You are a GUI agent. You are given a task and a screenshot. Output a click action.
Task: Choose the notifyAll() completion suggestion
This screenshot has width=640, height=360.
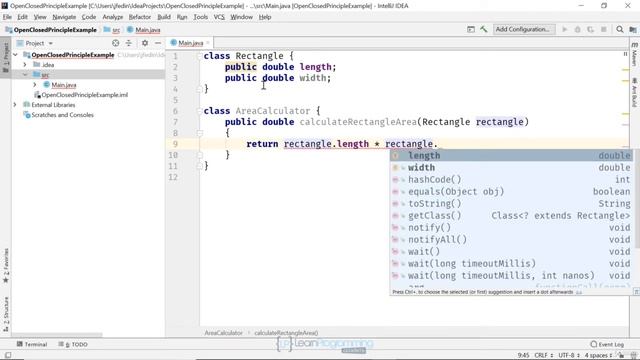tap(512, 240)
